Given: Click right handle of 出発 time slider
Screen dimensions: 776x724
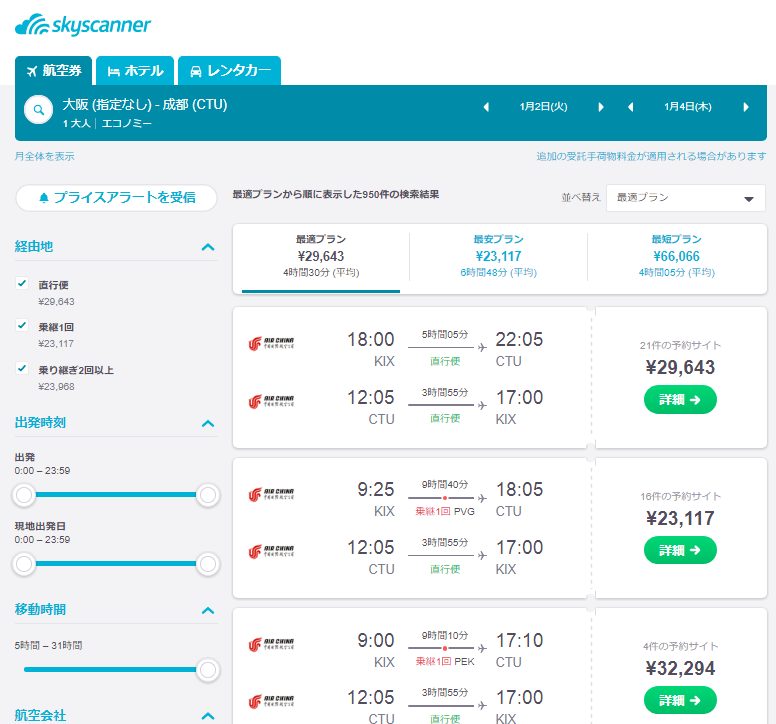Looking at the screenshot, I should pos(208,494).
